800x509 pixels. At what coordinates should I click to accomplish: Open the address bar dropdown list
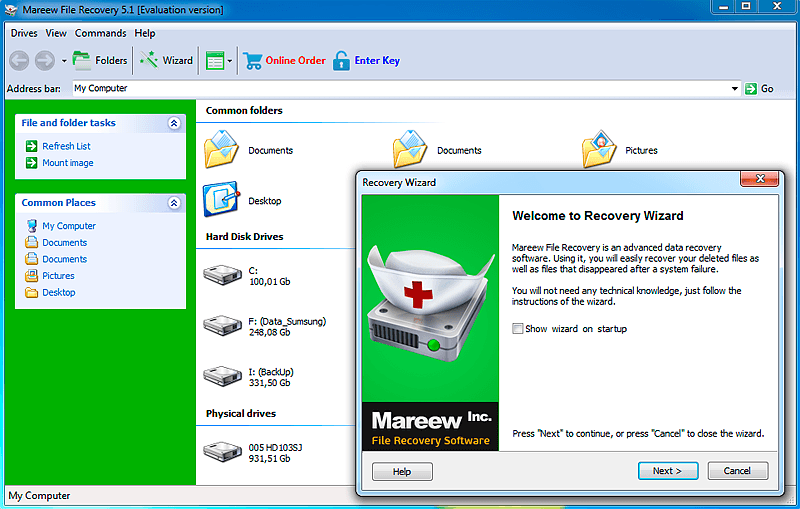tap(735, 89)
